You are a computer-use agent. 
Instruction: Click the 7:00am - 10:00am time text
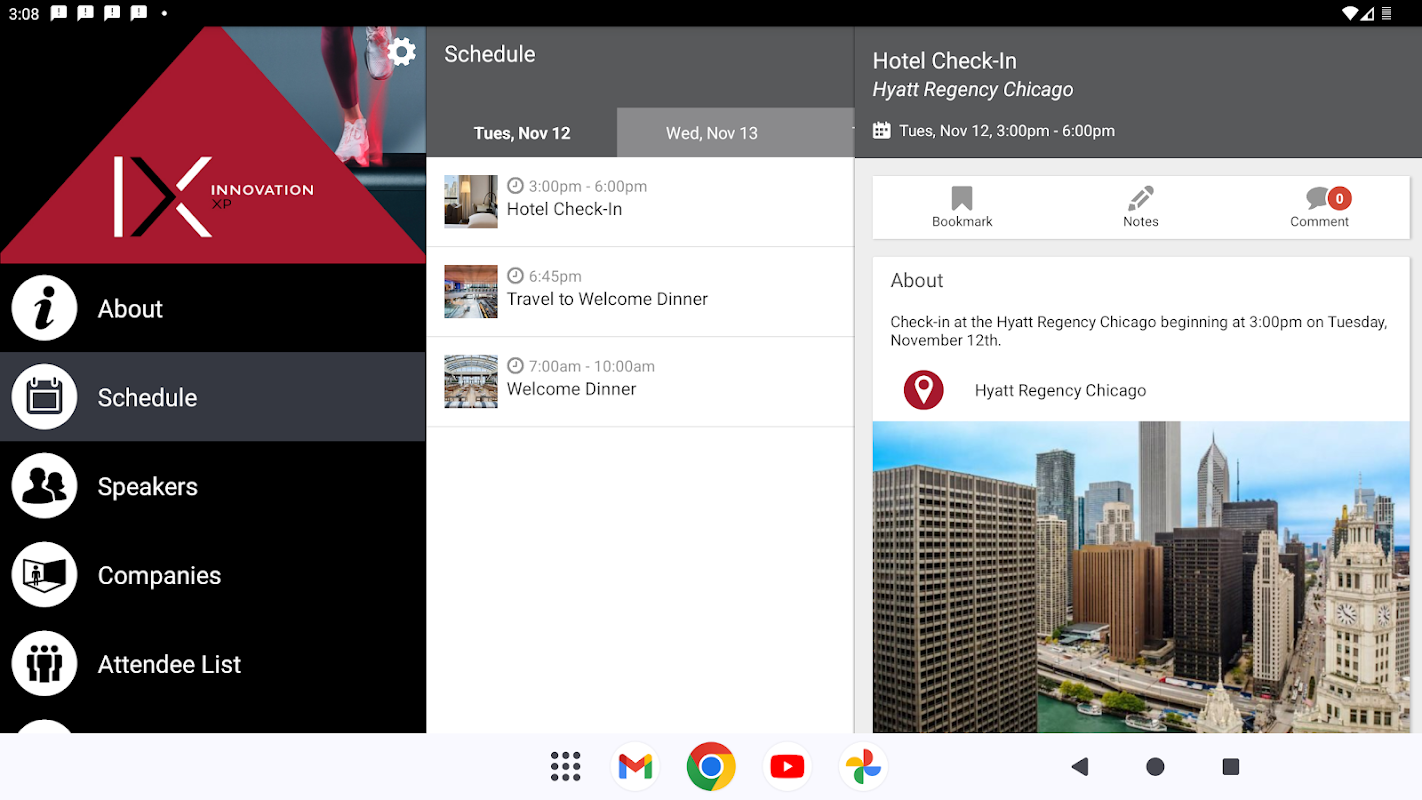tap(592, 366)
